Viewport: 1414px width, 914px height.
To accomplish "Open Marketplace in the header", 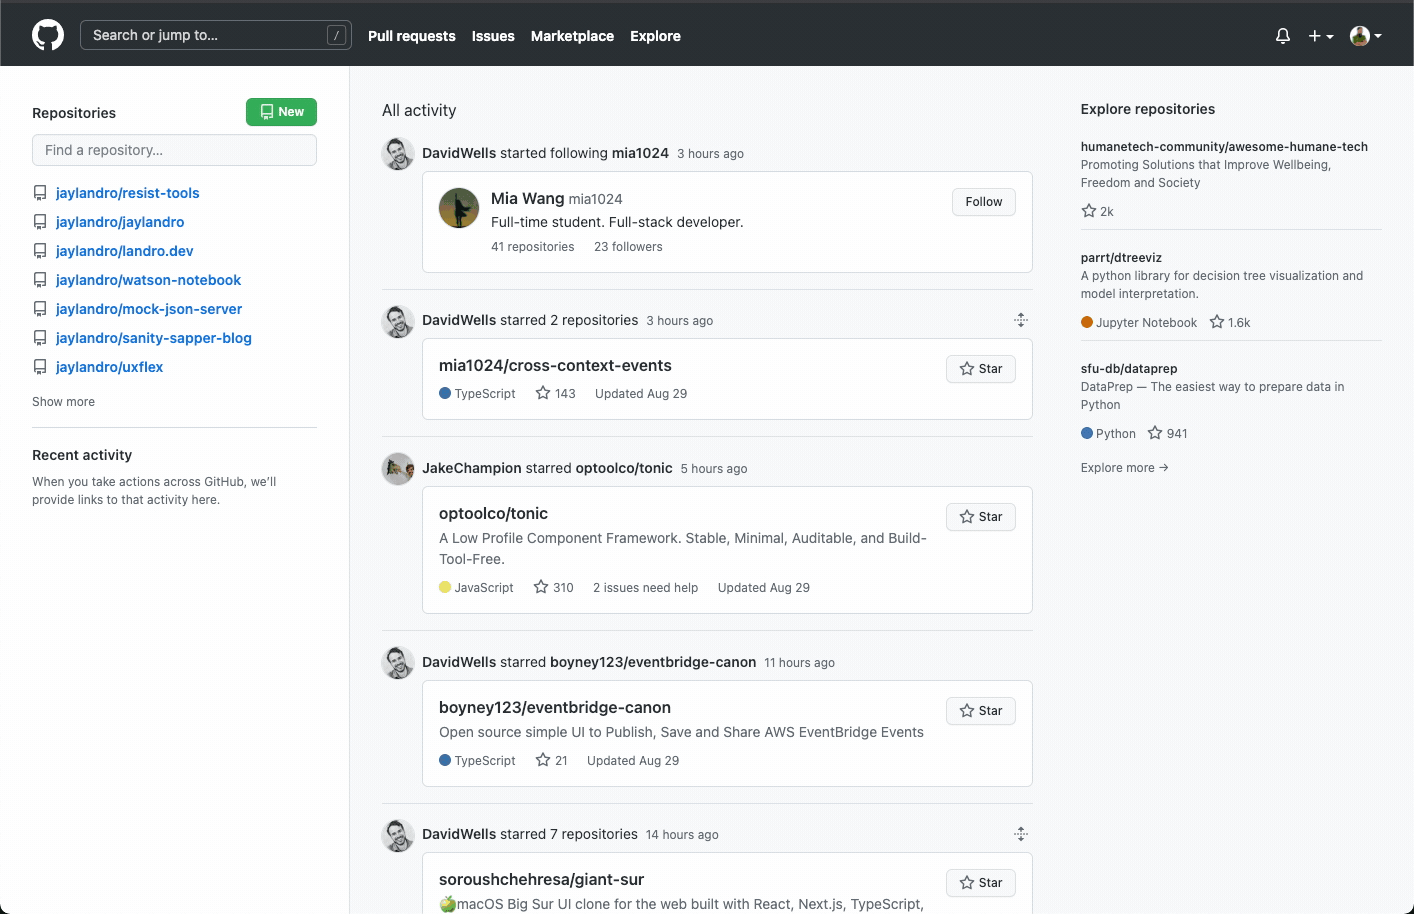I will [572, 36].
